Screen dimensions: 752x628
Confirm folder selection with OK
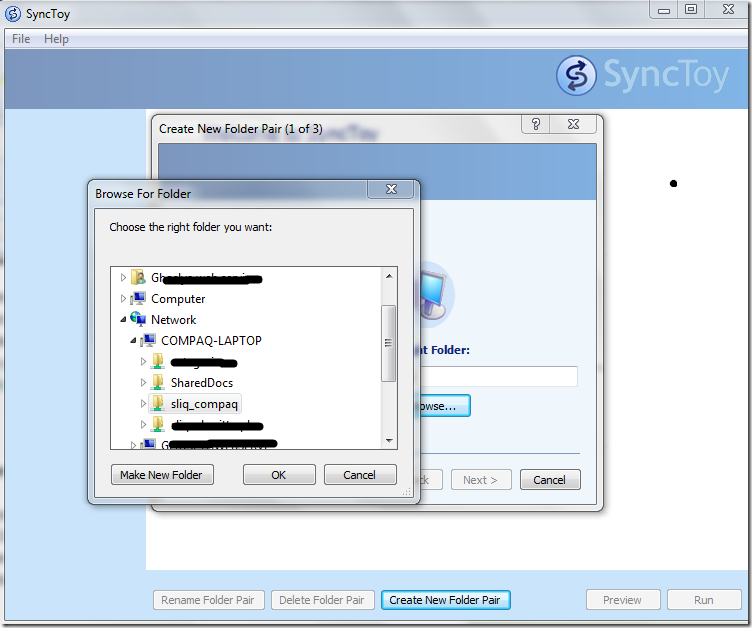pyautogui.click(x=279, y=474)
